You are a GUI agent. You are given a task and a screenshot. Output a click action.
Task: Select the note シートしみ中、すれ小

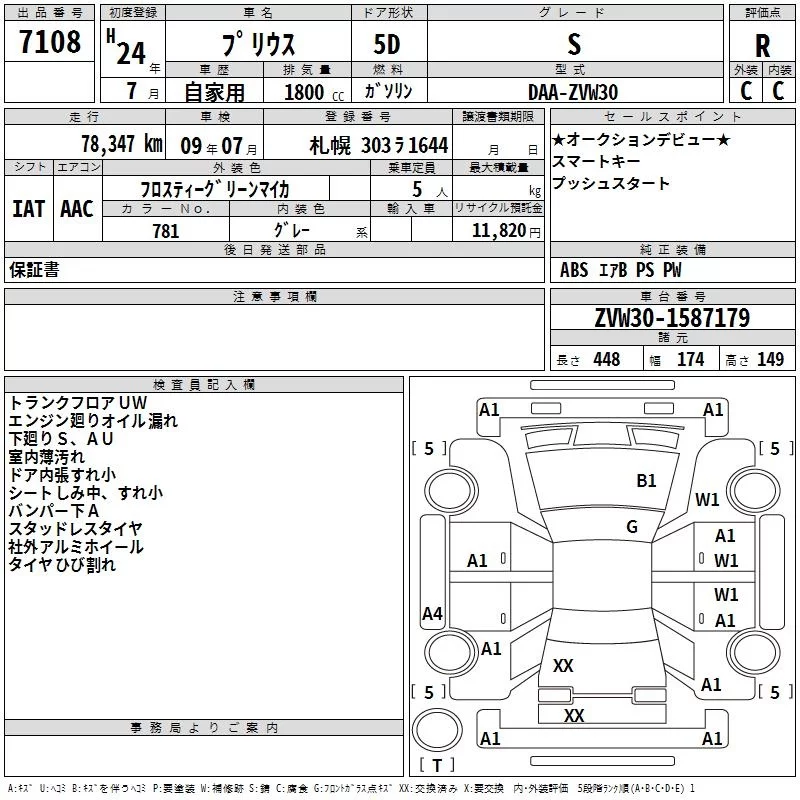coord(86,492)
